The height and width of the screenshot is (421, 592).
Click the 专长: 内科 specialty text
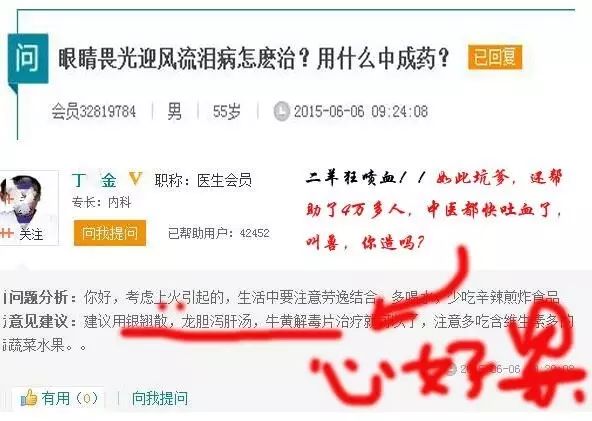pyautogui.click(x=101, y=203)
